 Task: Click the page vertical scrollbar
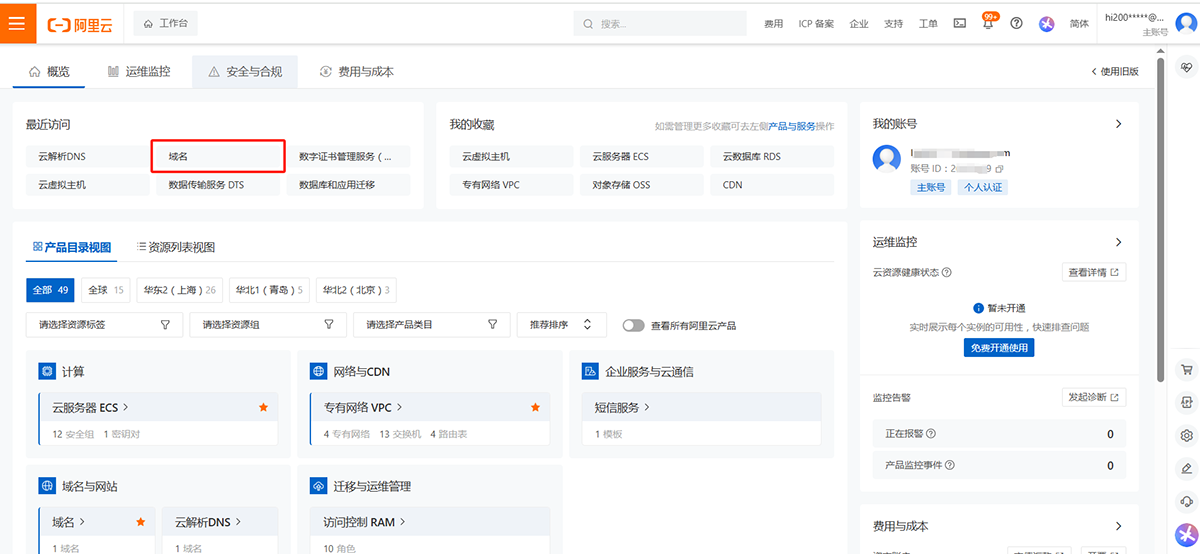1160,220
